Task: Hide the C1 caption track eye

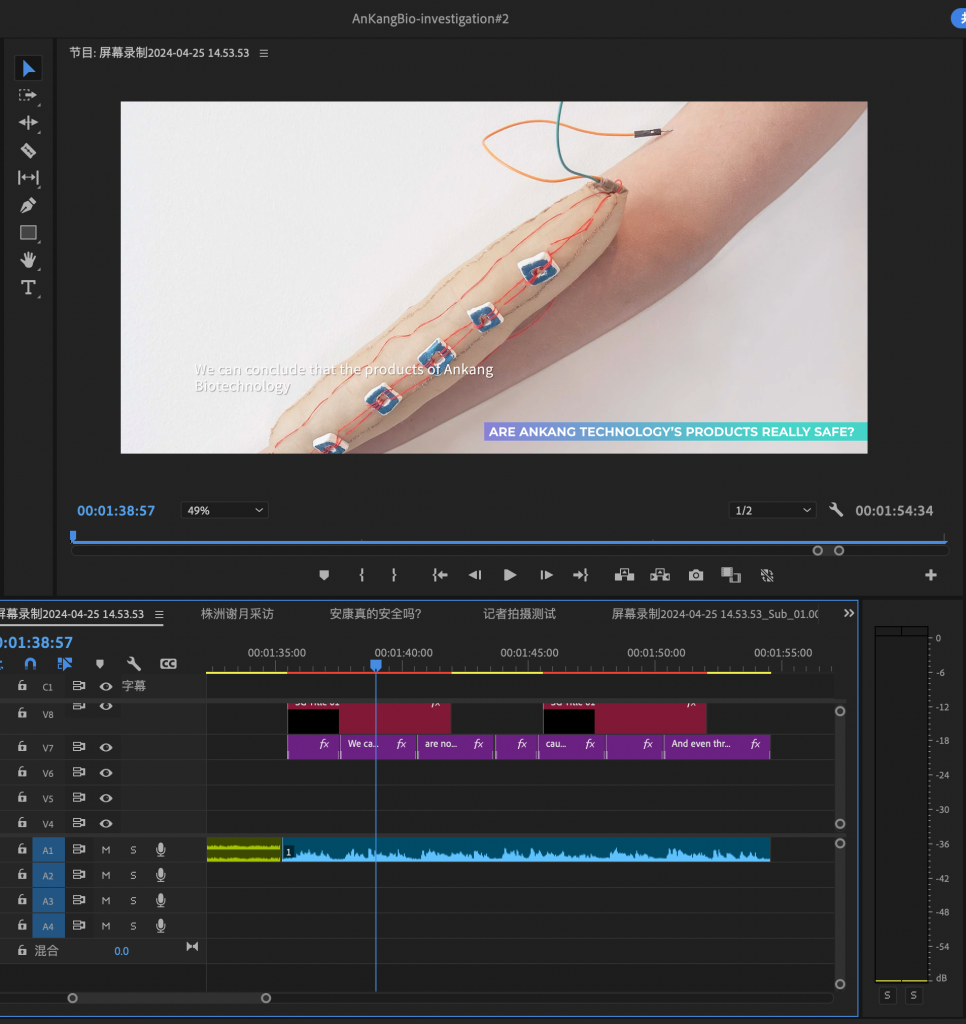Action: tap(106, 686)
